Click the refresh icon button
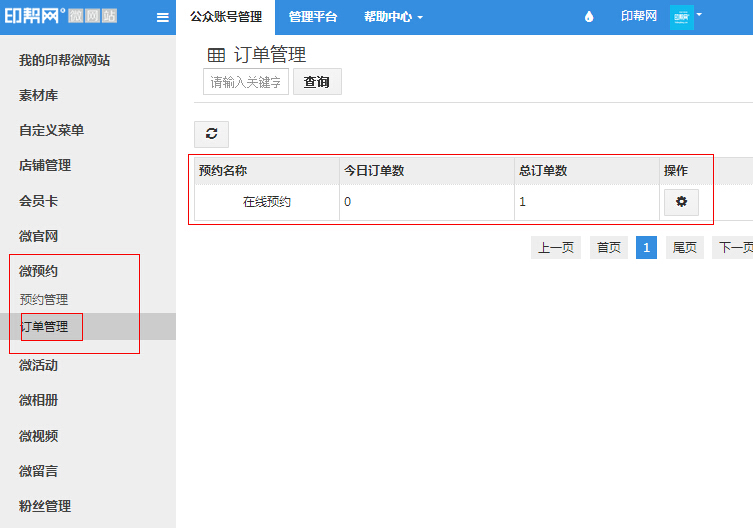753x528 pixels. [x=211, y=134]
